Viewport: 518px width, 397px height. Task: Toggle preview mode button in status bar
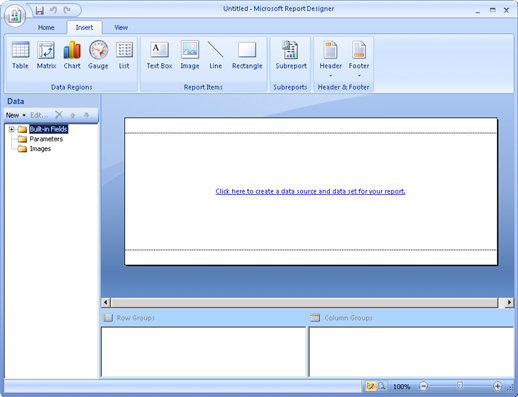click(382, 386)
